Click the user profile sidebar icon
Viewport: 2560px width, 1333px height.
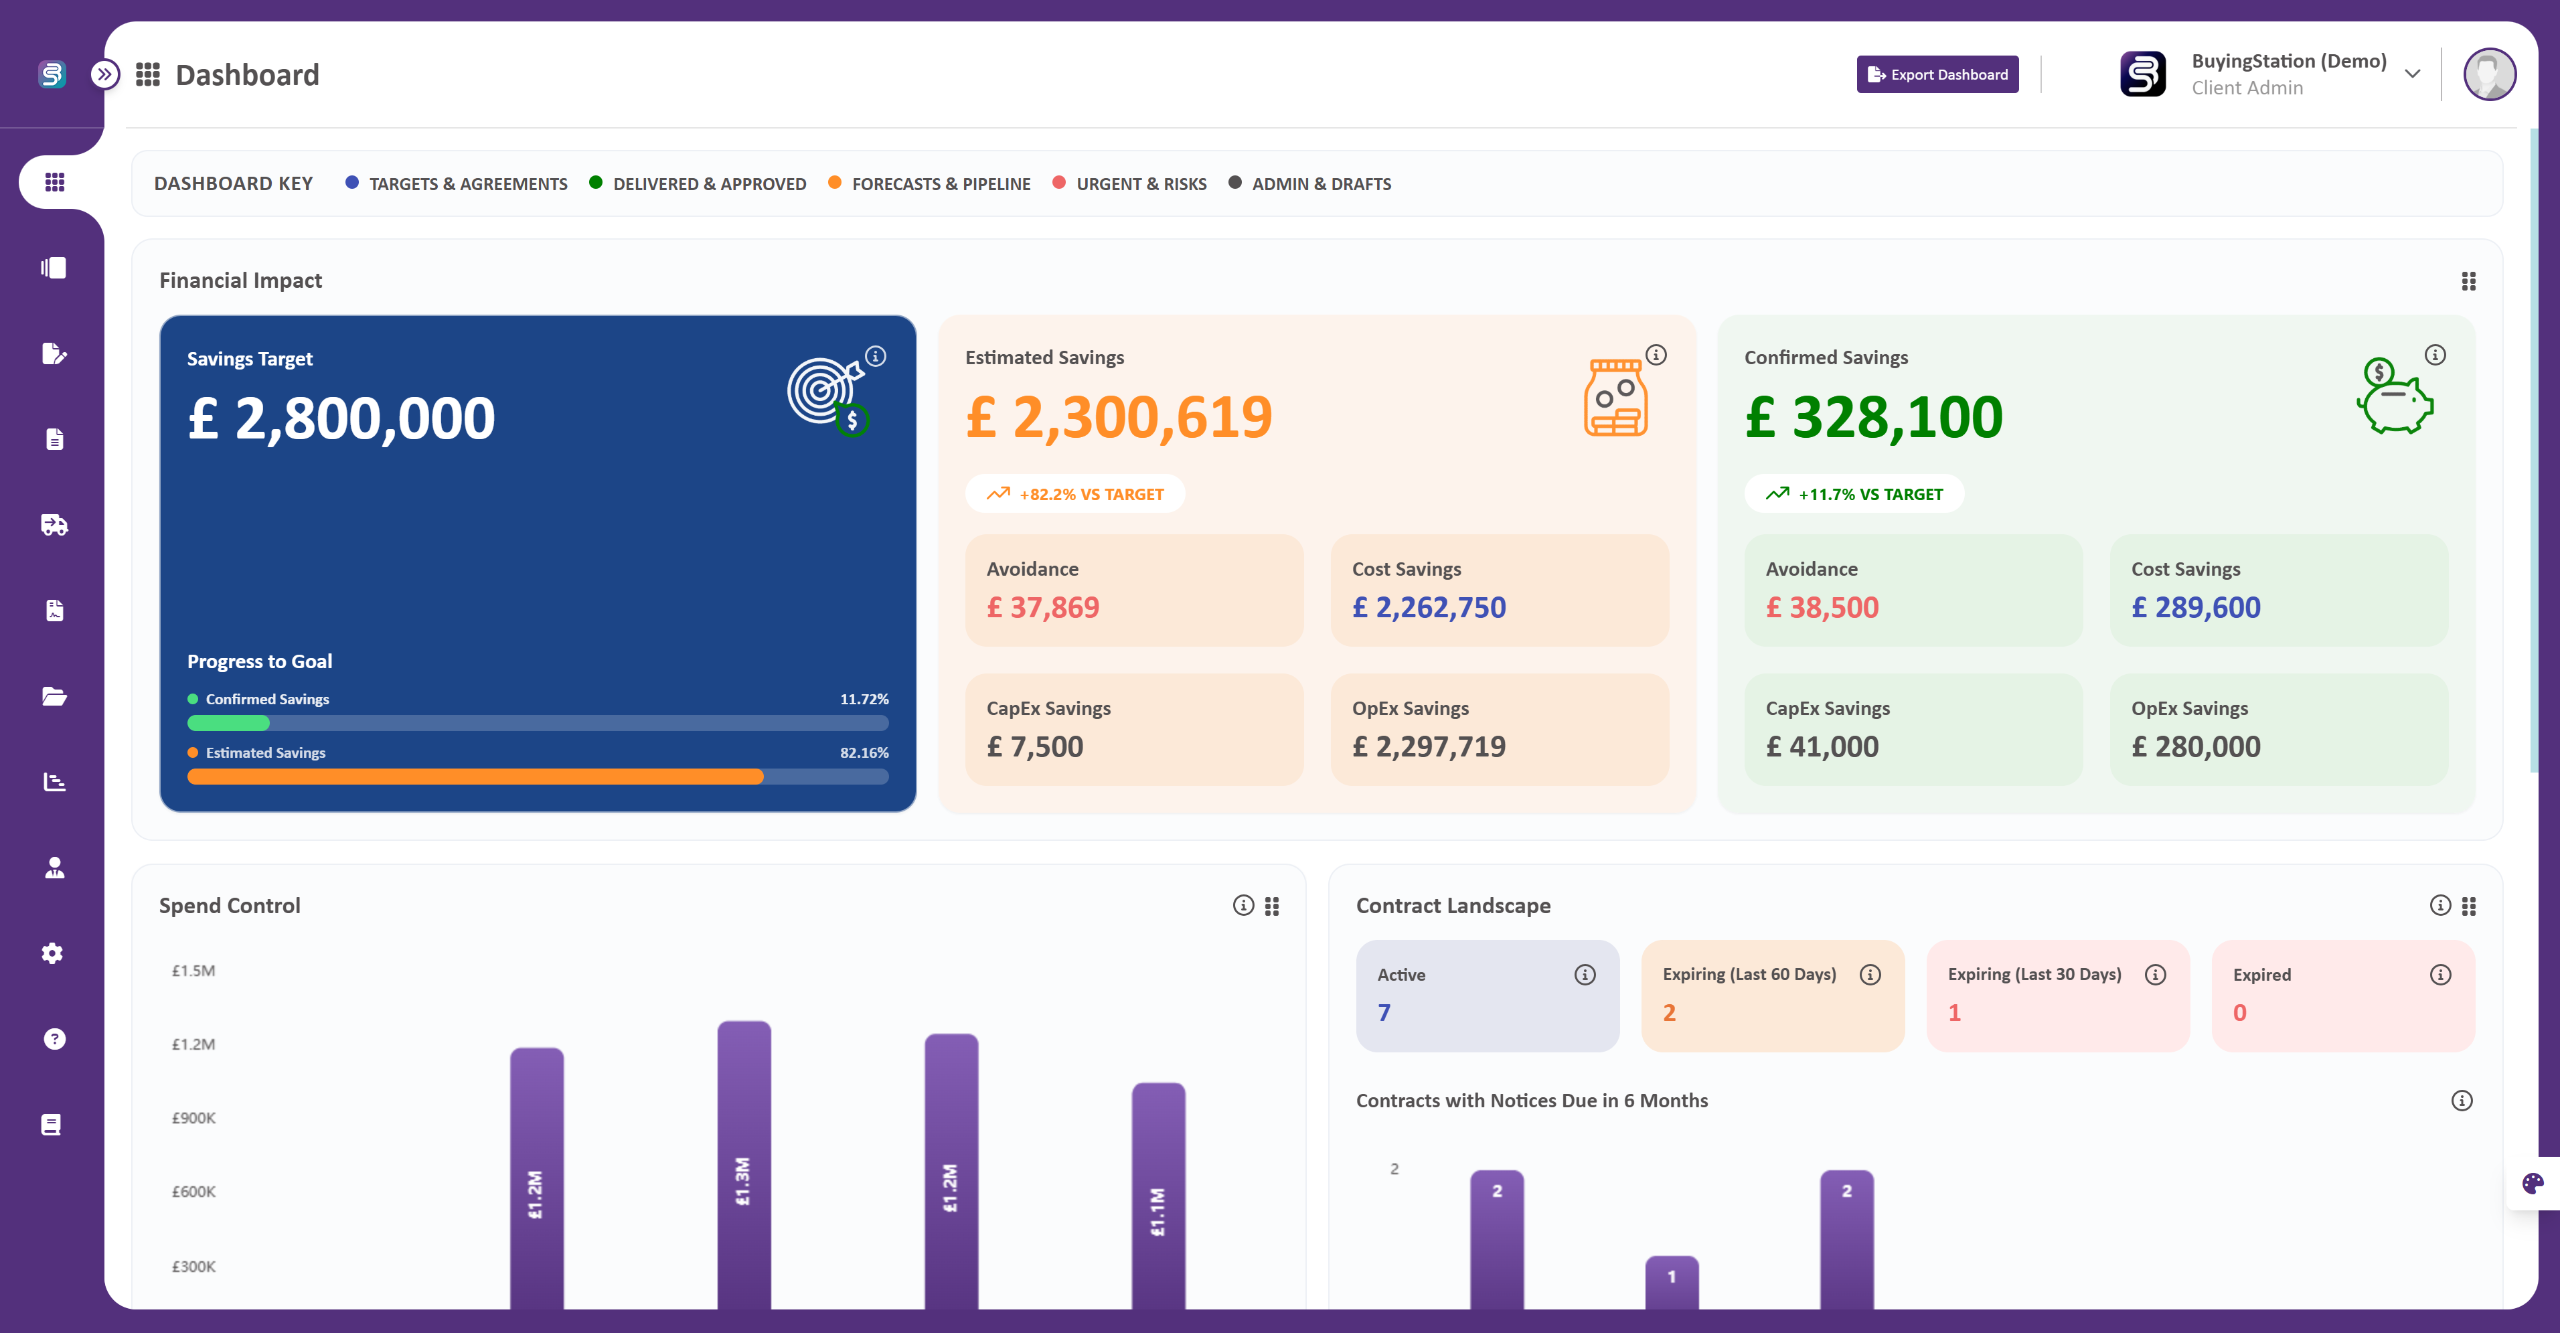click(54, 868)
